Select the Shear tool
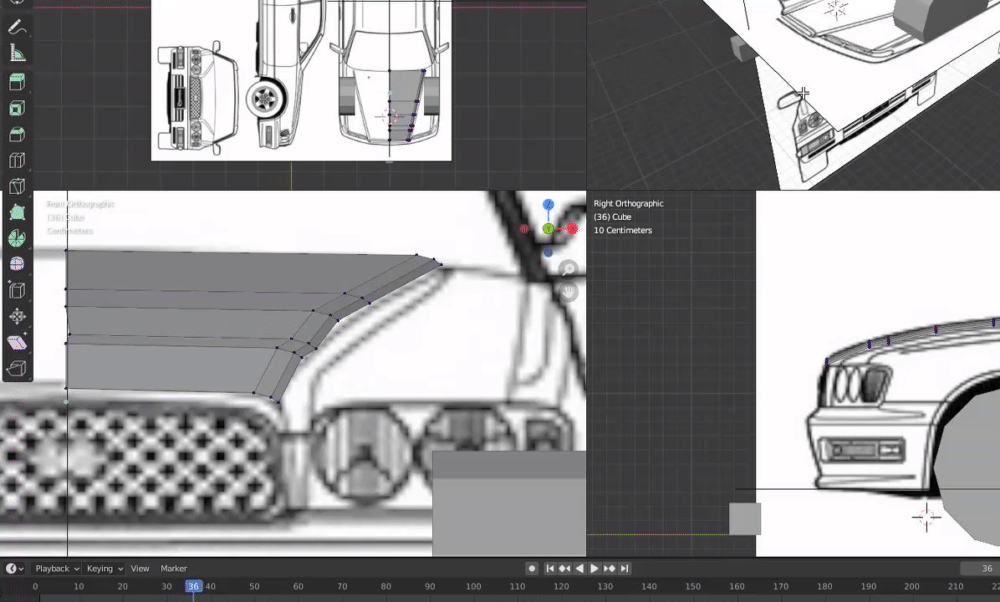The image size is (1000, 602). click(17, 342)
